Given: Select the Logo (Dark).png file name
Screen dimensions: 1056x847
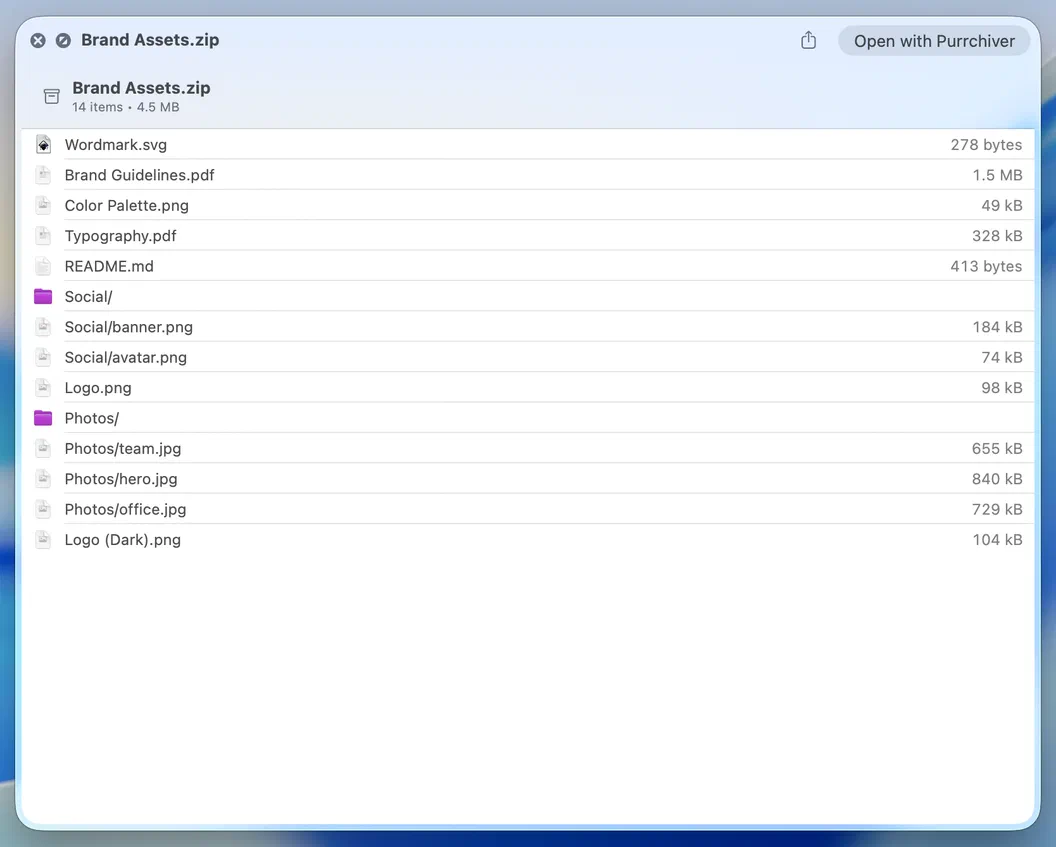Looking at the screenshot, I should pyautogui.click(x=123, y=540).
